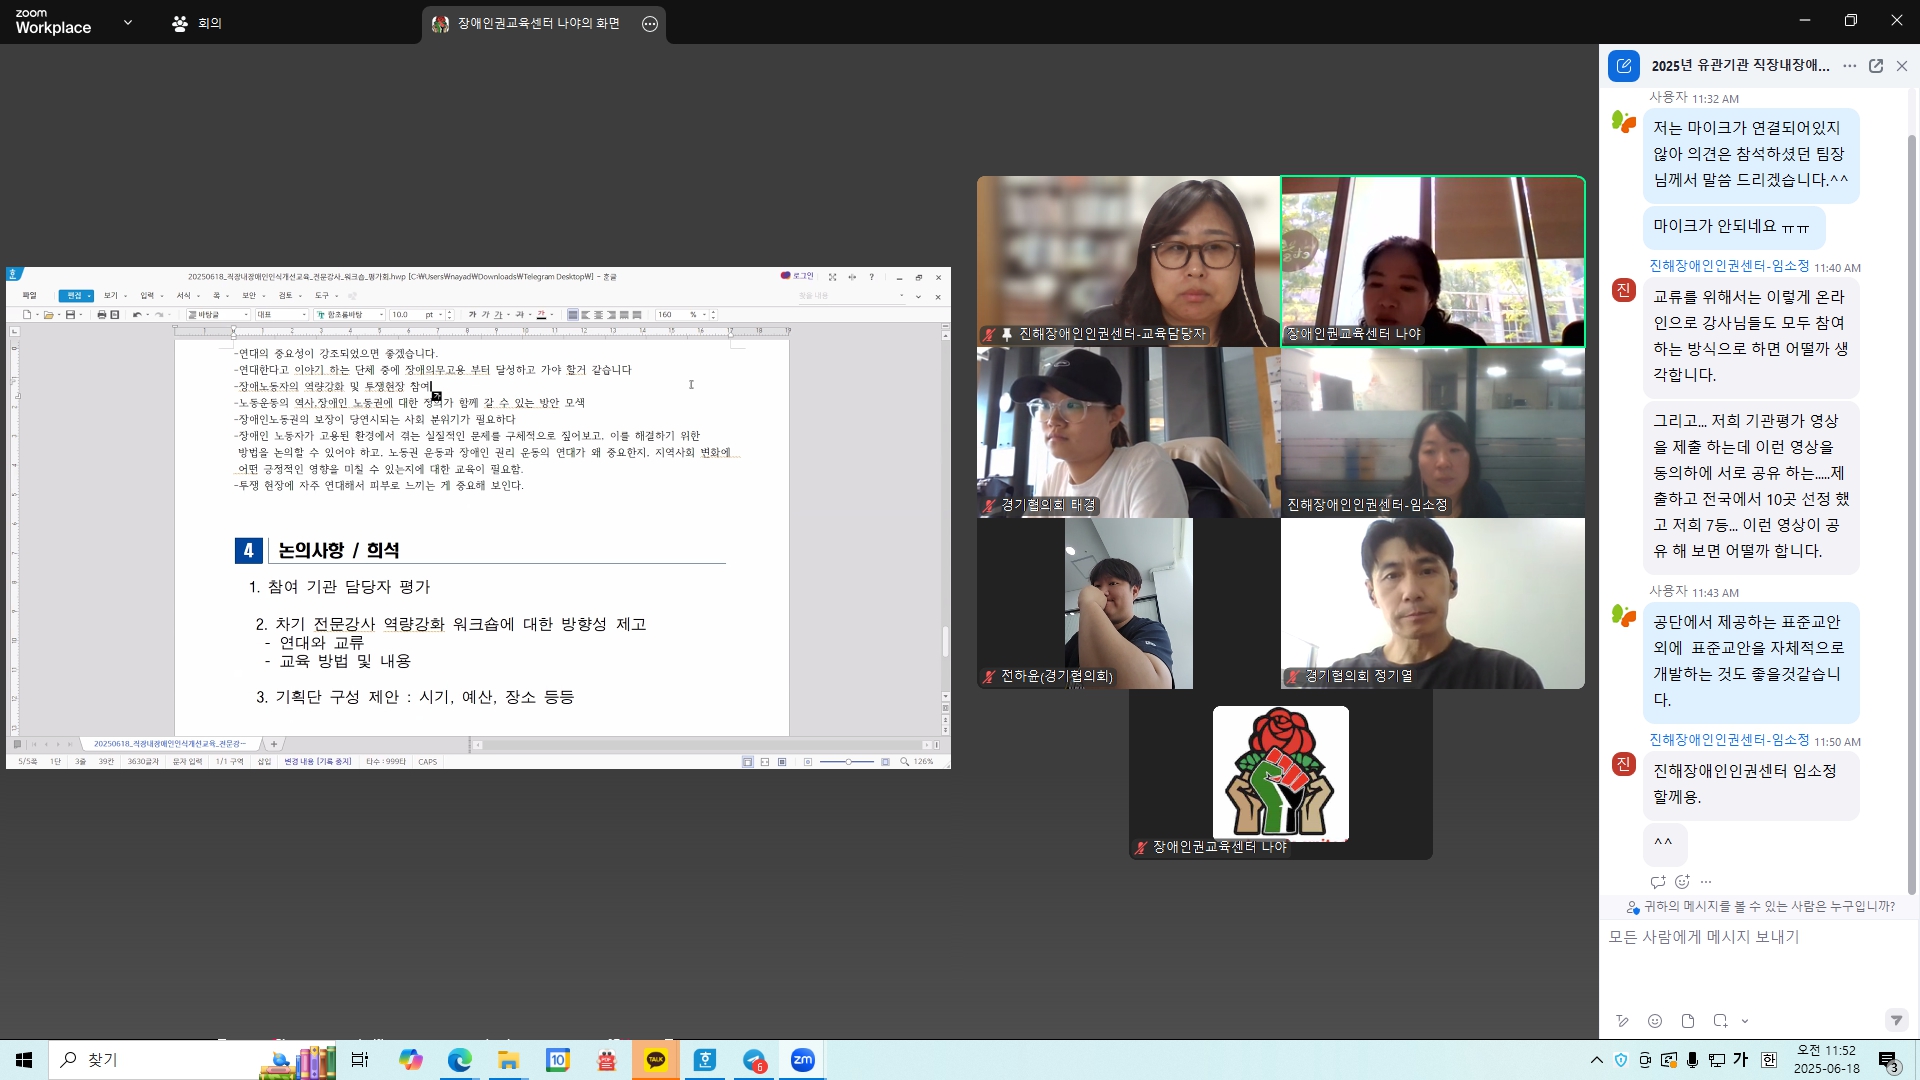Click 'who can see your messages' link
1920x1080 pixels.
coord(1768,906)
